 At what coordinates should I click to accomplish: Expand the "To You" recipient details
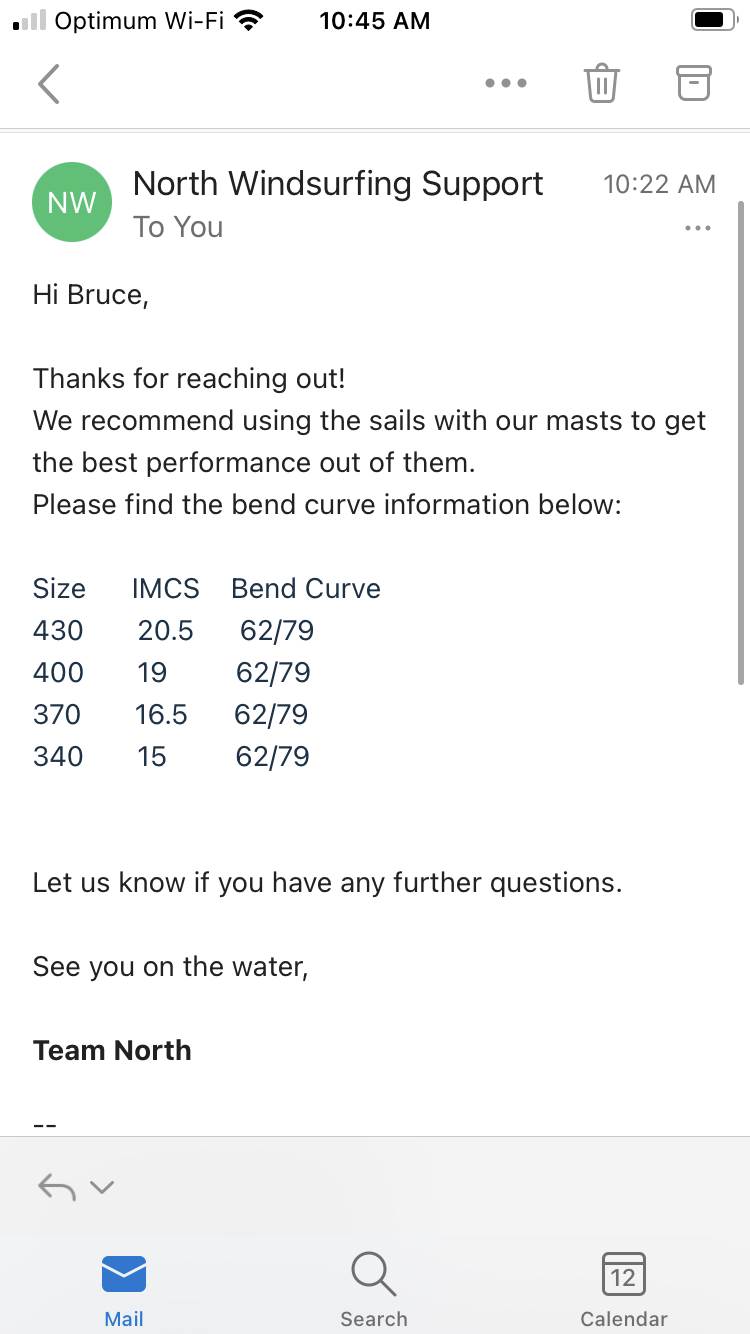click(178, 227)
